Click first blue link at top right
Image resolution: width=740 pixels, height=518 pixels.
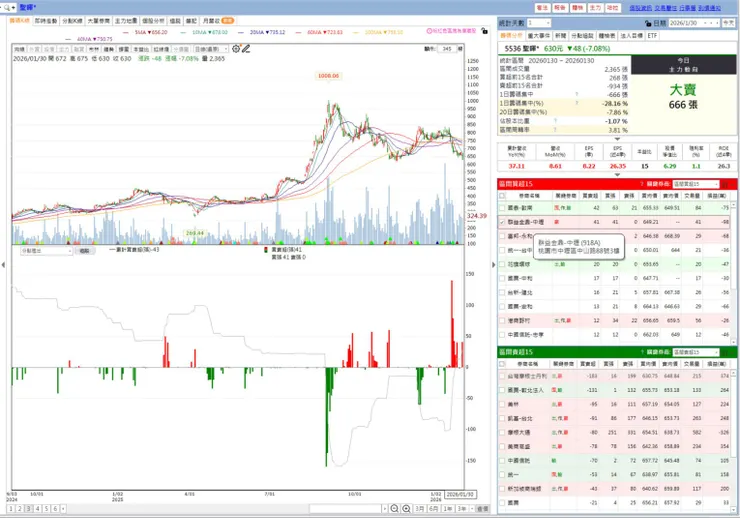640,8
